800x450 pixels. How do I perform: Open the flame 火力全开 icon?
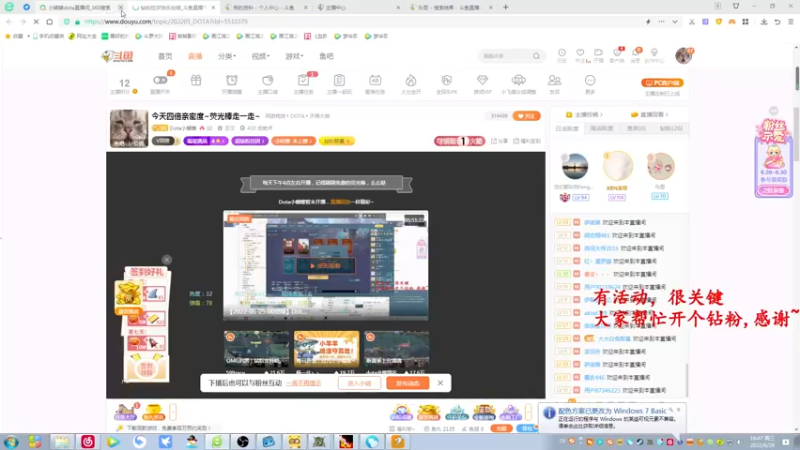click(411, 81)
